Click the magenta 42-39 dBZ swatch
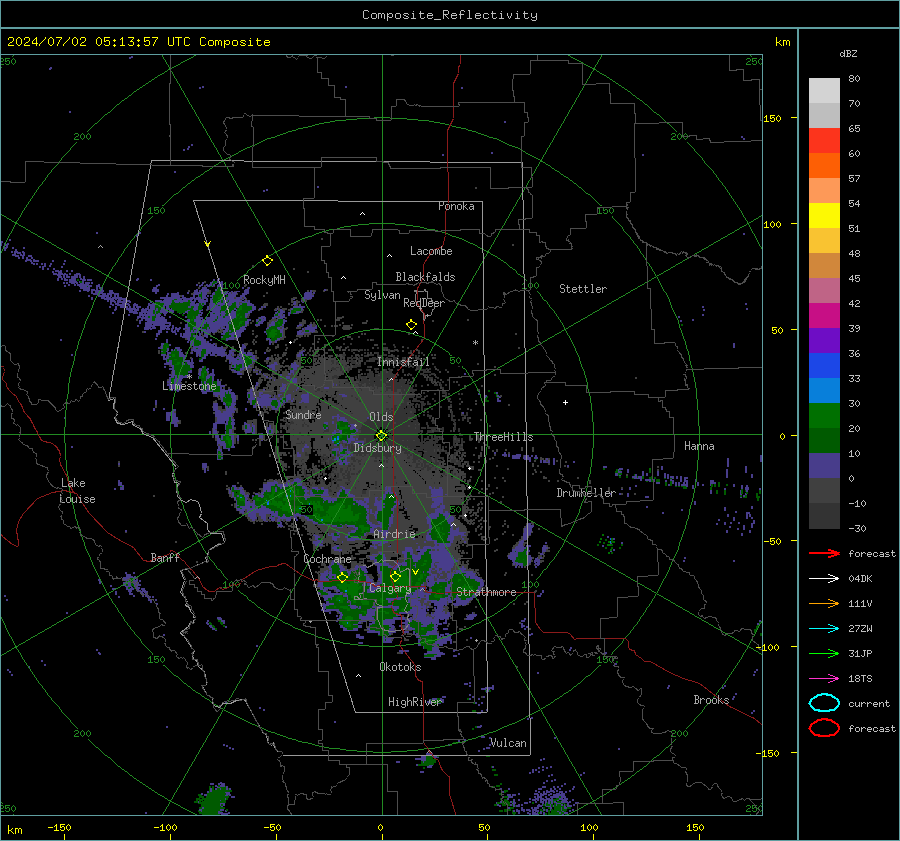Screen dimensions: 900x841 click(824, 315)
